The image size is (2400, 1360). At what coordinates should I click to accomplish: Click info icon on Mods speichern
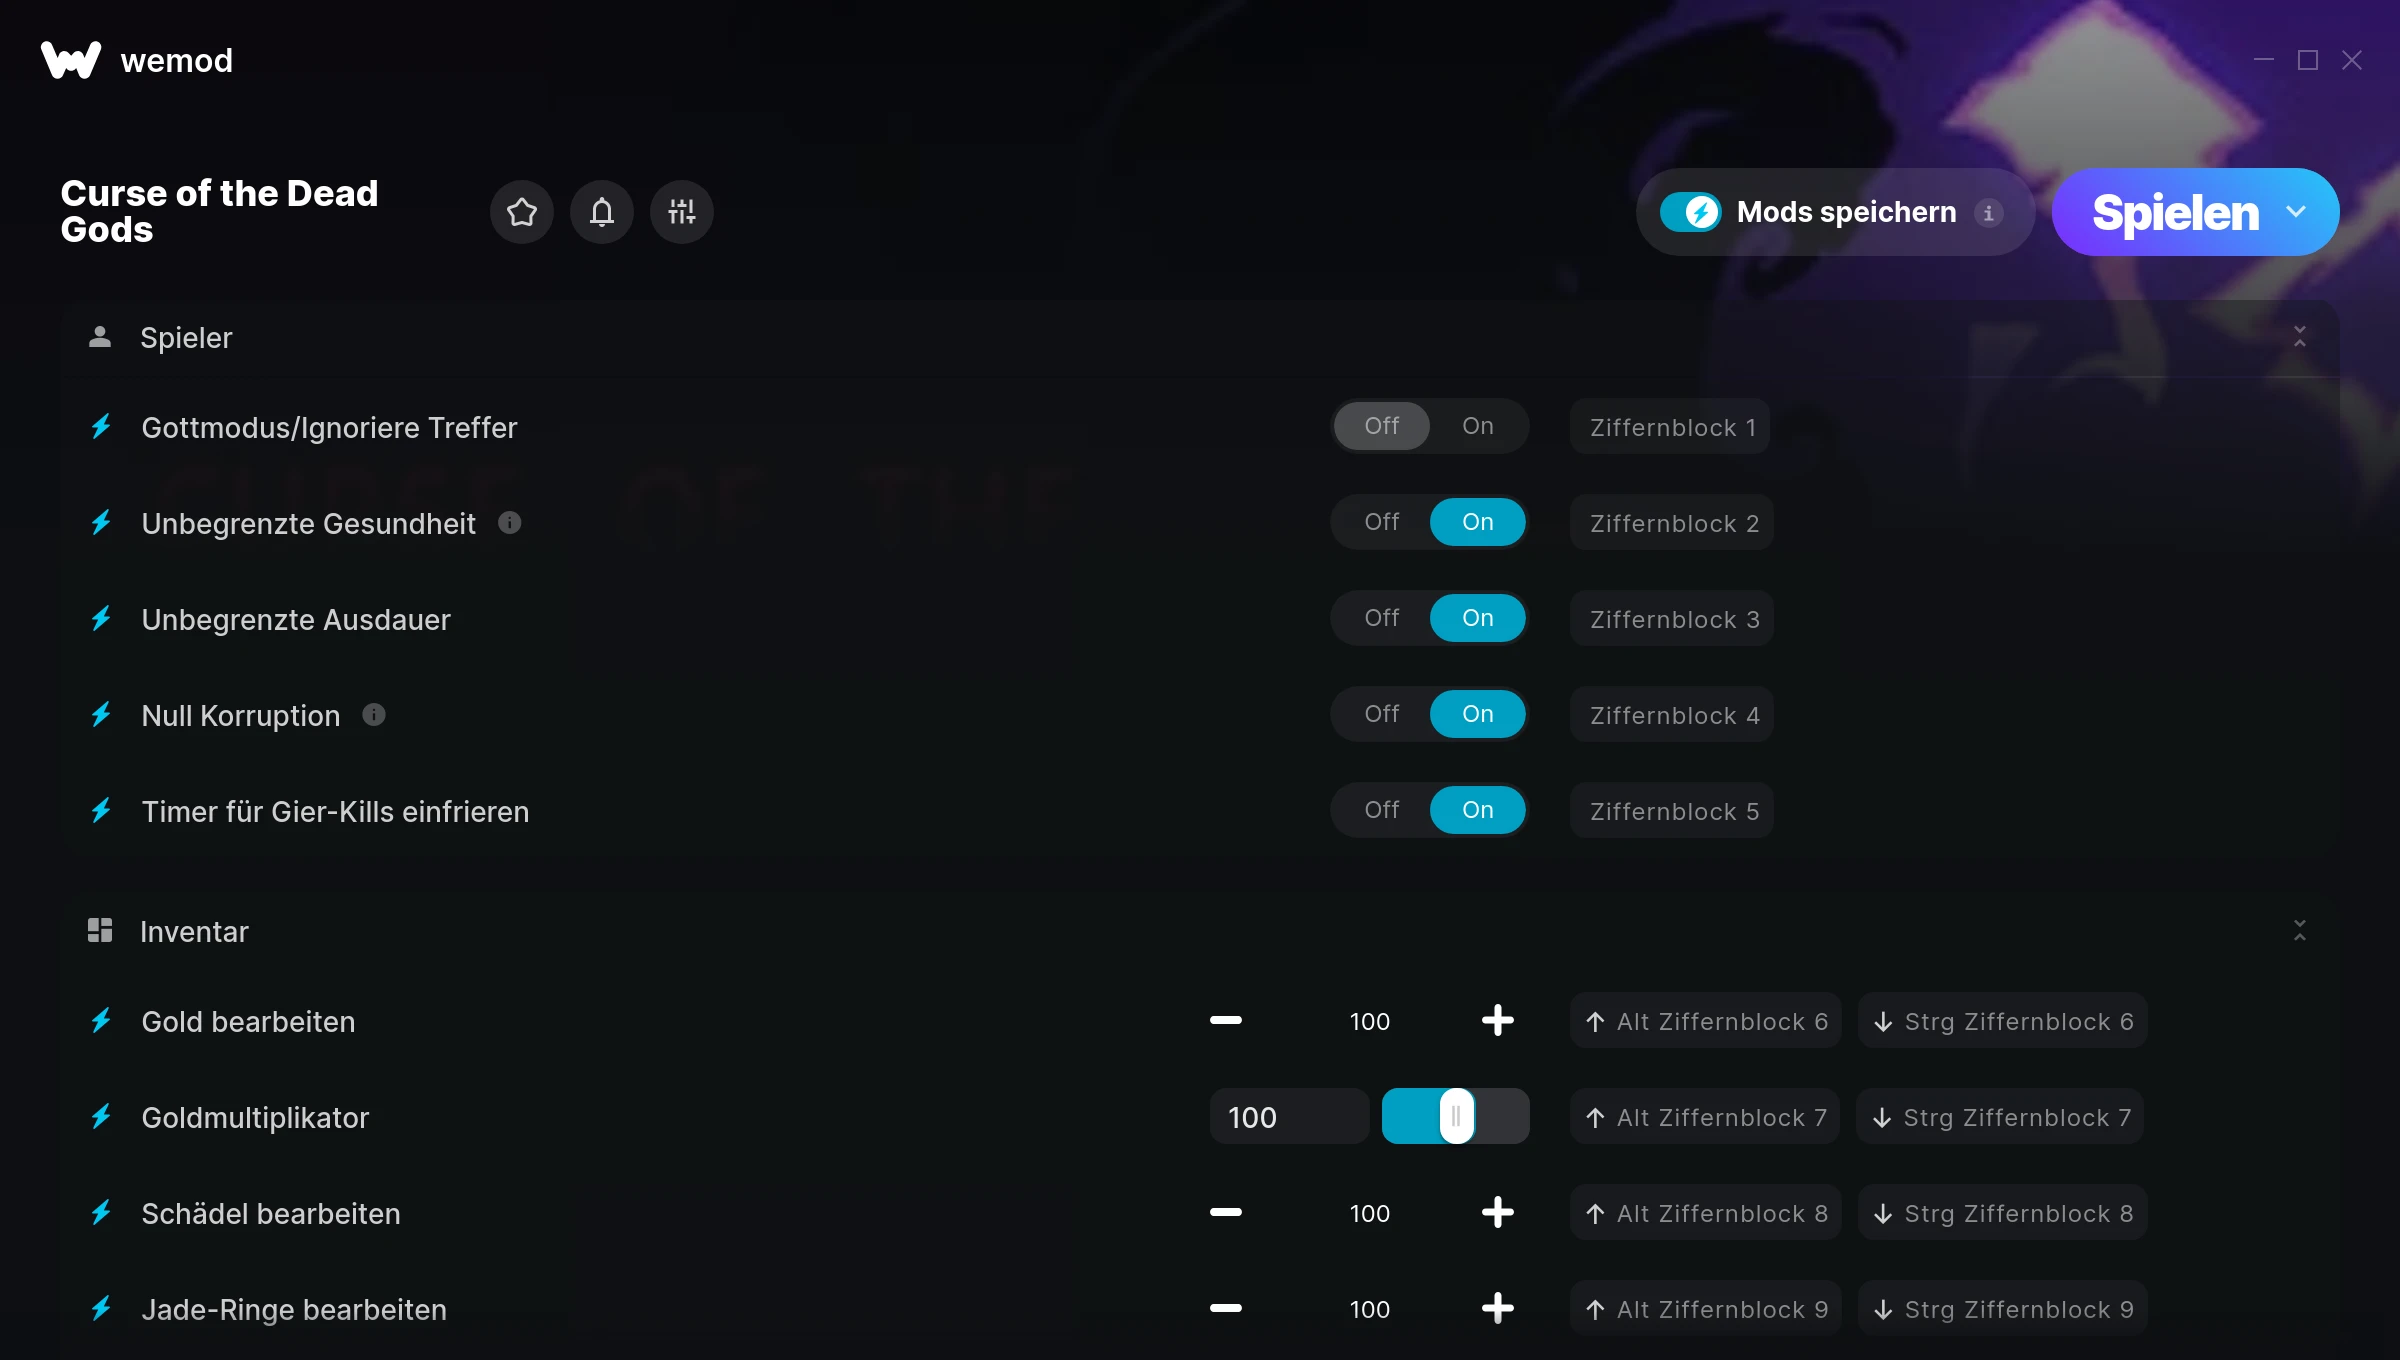(x=1989, y=212)
